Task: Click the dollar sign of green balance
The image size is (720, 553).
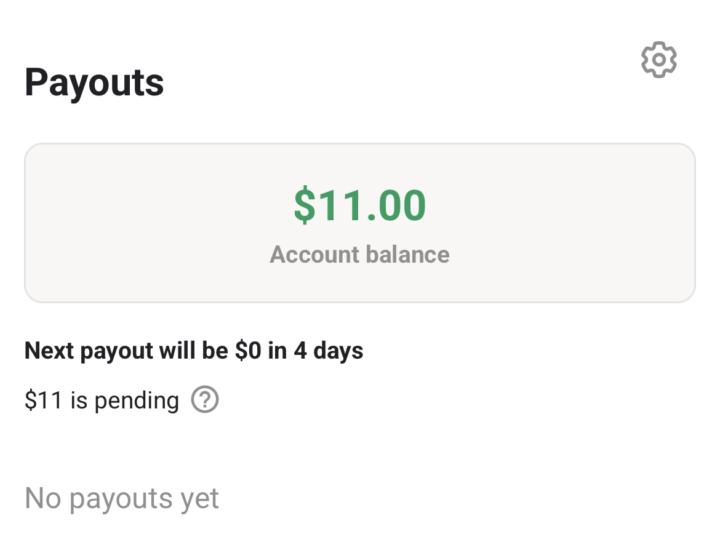Action: (x=304, y=205)
